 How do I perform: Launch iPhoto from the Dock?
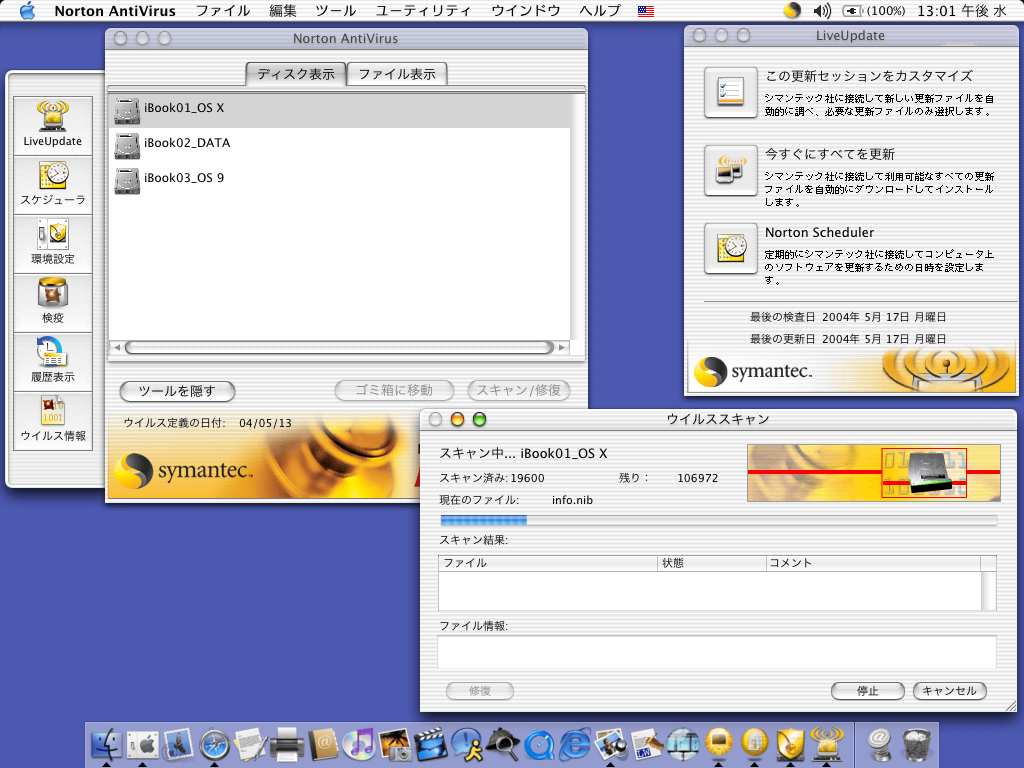[x=394, y=744]
